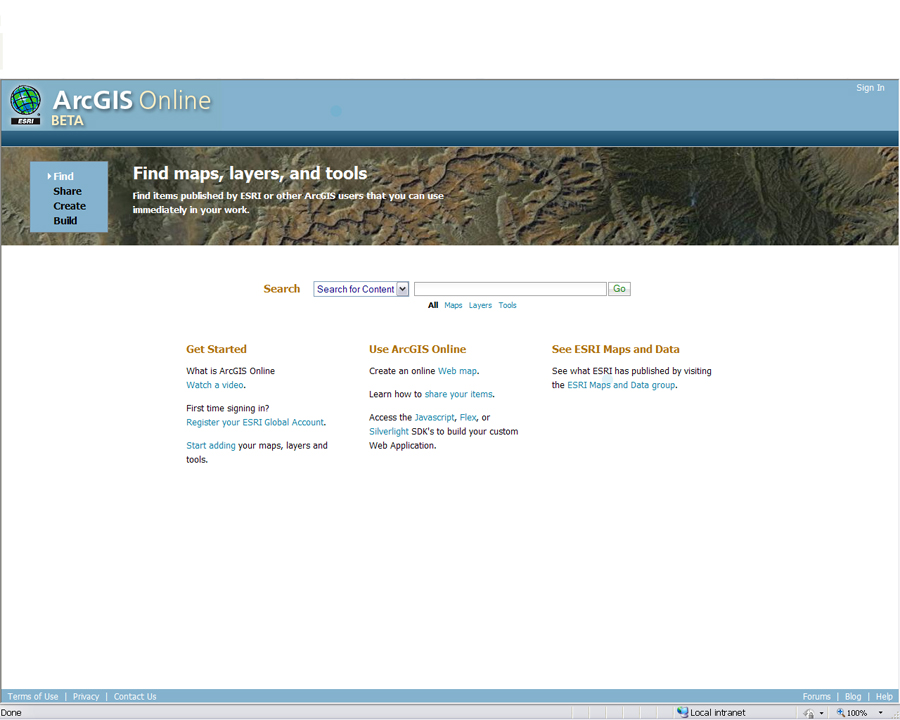Open the Blog footer link
Viewport: 900px width, 720px height.
point(853,696)
